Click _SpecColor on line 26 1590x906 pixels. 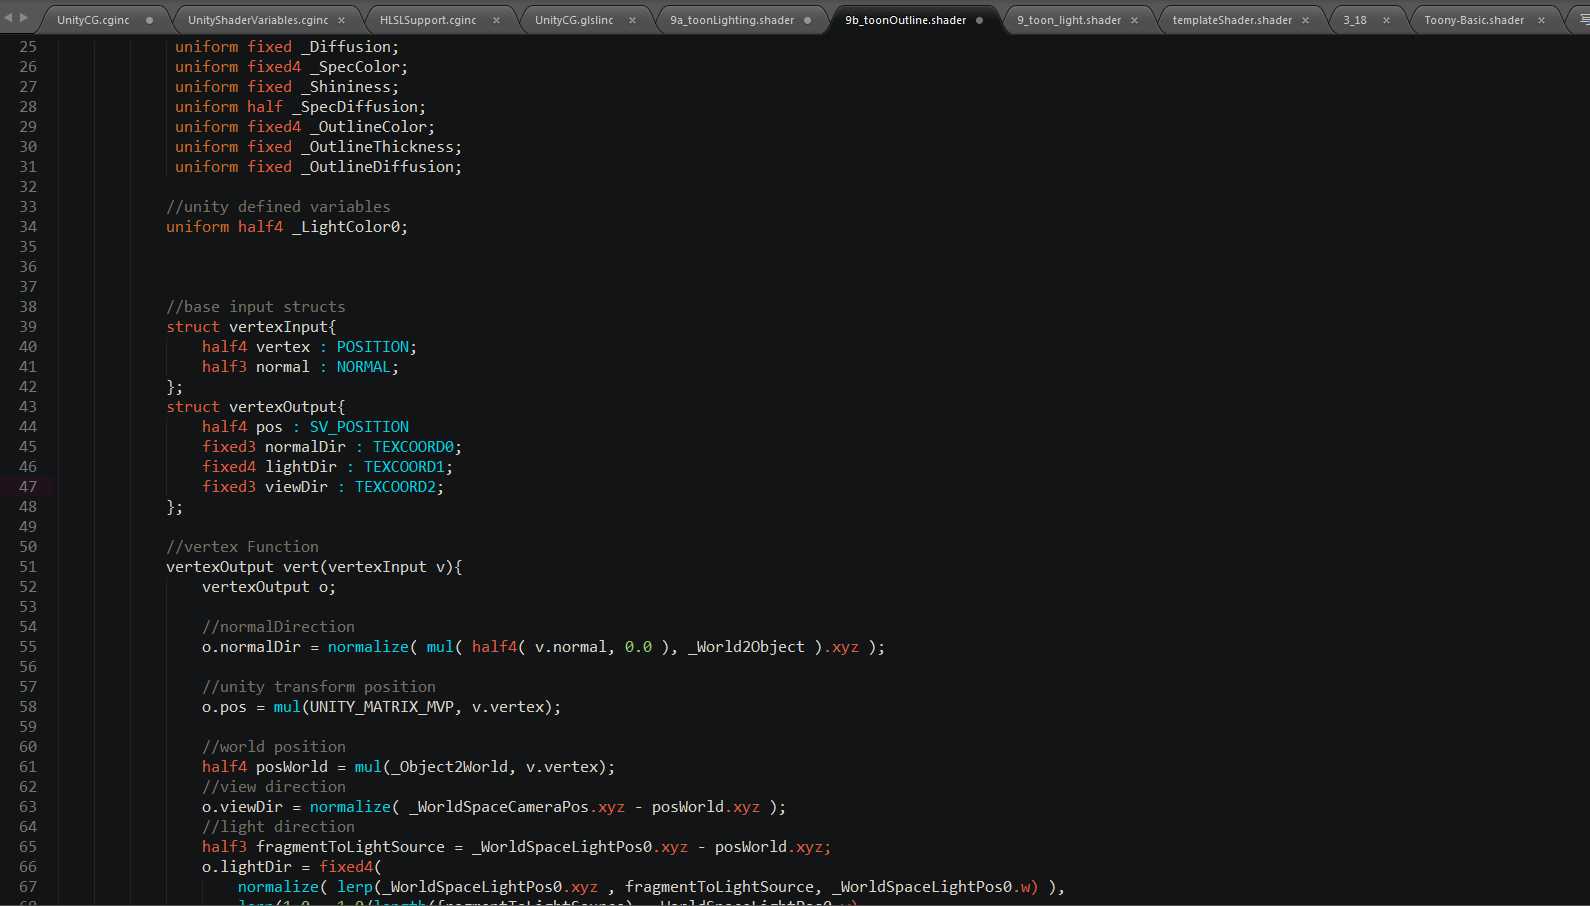355,67
